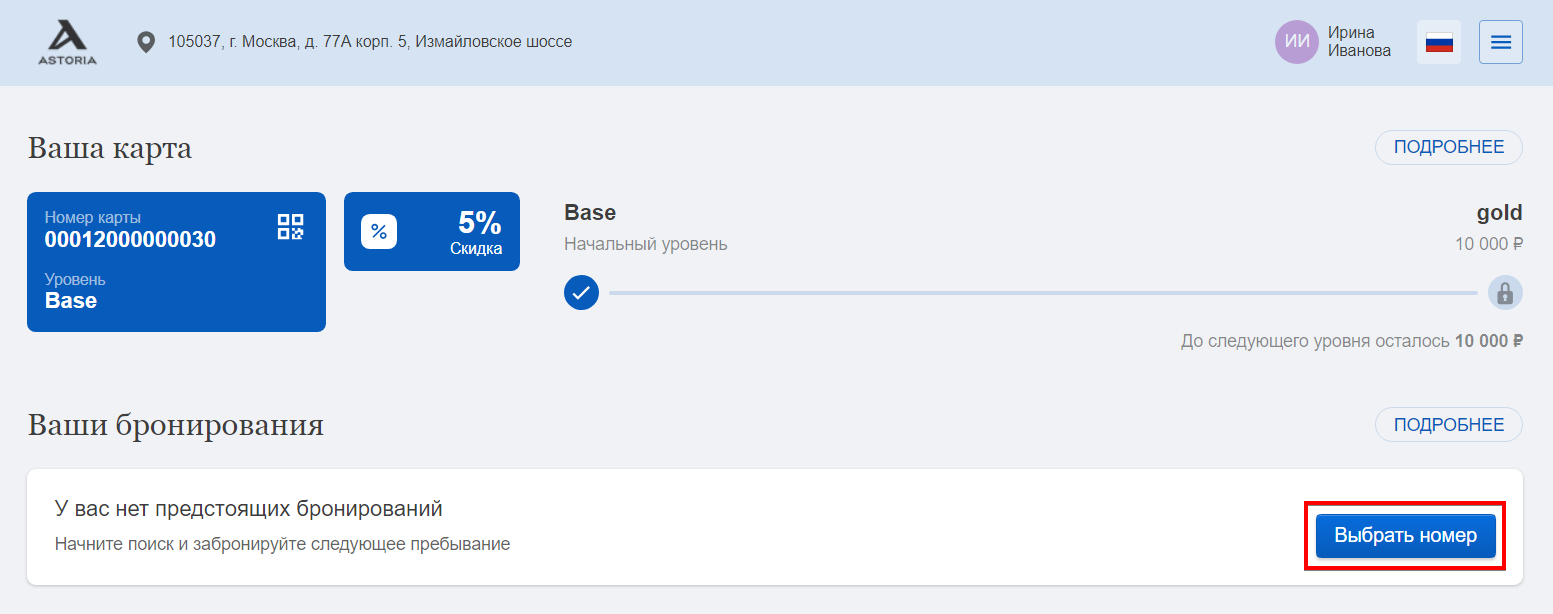Click the Ваши бронирования heading
Screen dimensions: 1553x614
click(x=176, y=425)
